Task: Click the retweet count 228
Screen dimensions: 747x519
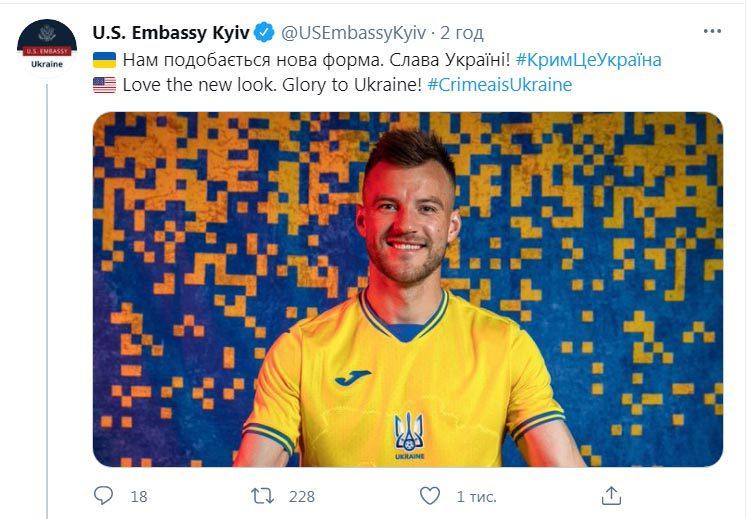Action: pyautogui.click(x=301, y=496)
